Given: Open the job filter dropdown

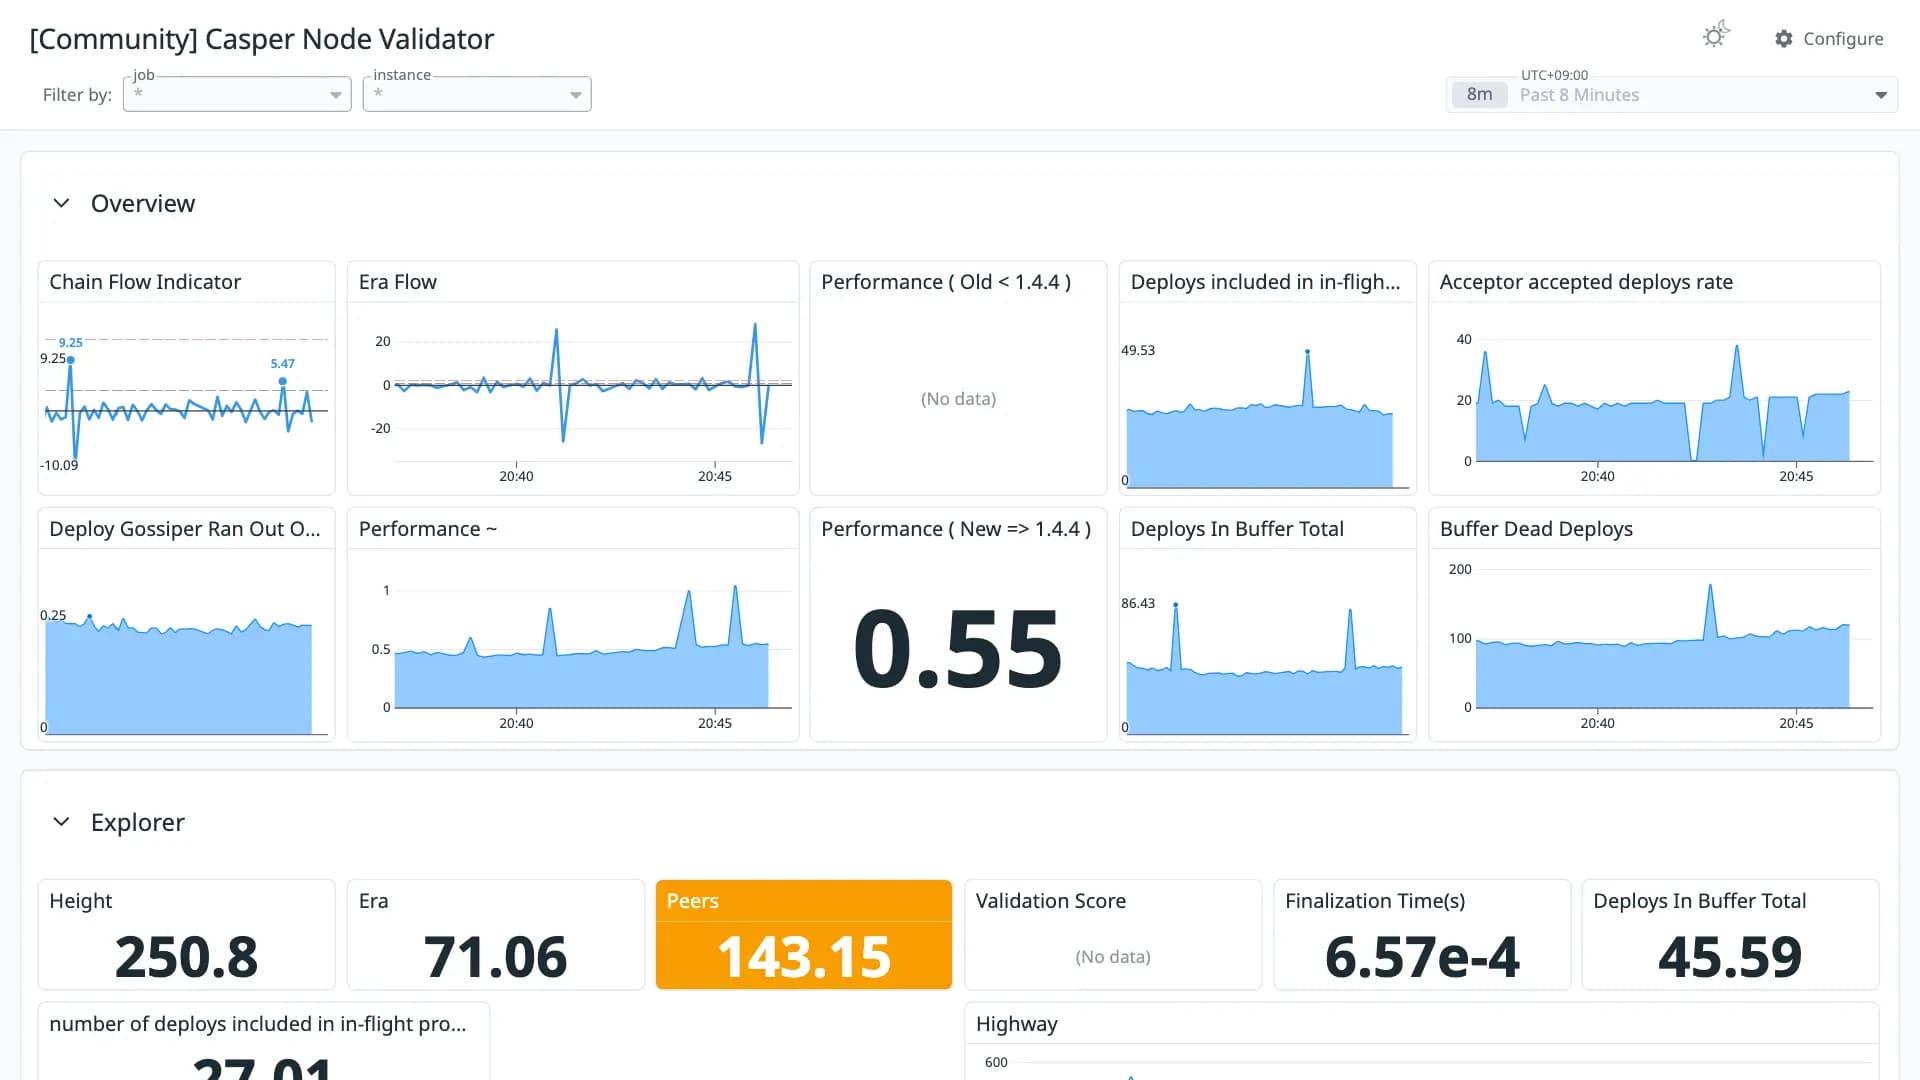Looking at the screenshot, I should [x=237, y=94].
